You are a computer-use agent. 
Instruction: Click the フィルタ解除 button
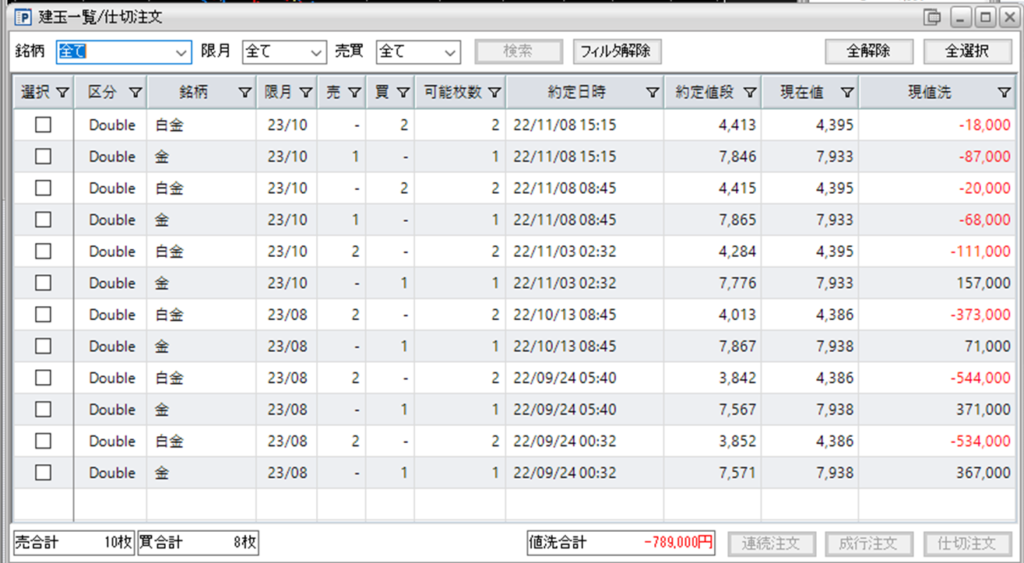[617, 52]
